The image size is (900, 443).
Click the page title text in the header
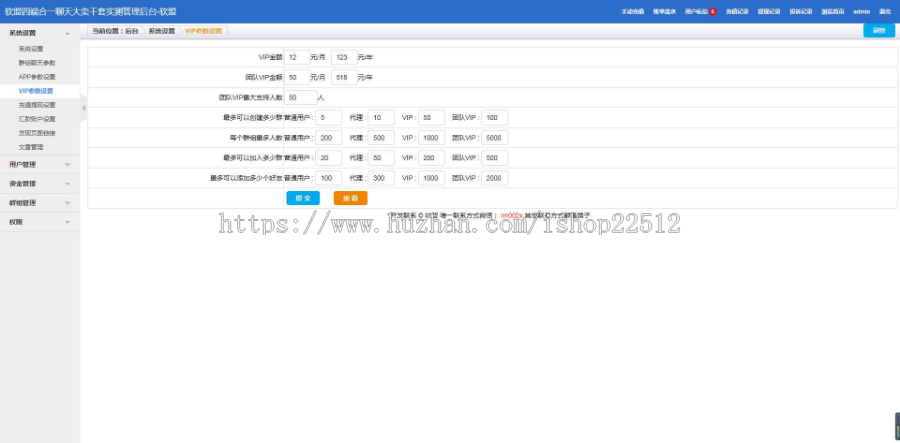pyautogui.click(x=91, y=11)
